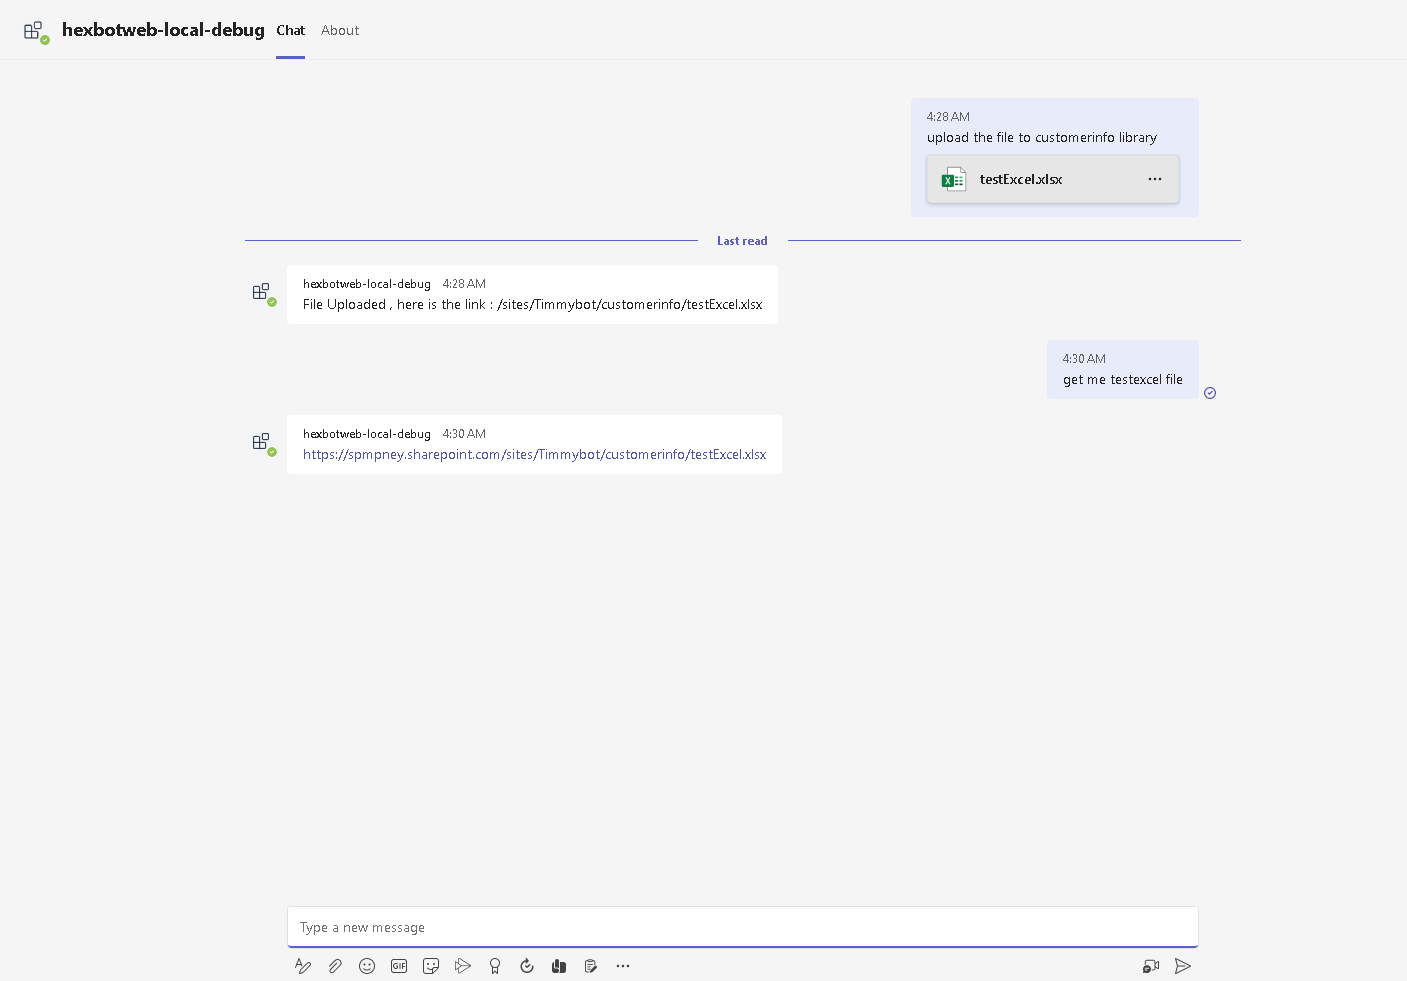The height and width of the screenshot is (981, 1407).
Task: Attach a file using the paperclip icon
Action: tap(335, 966)
